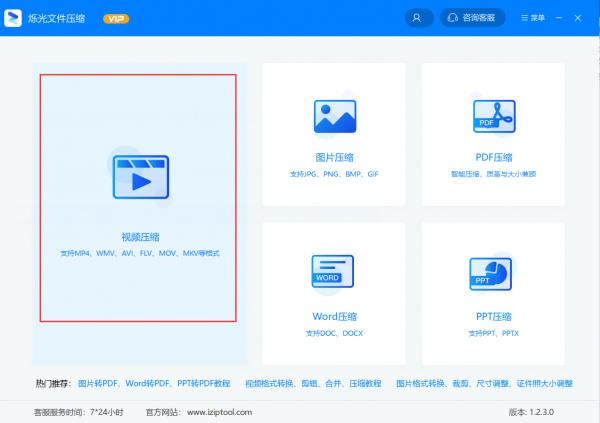Open the 视频格式转换、剪辑、合并 tutorial link
Viewport: 600px width, 423px height.
pos(312,384)
